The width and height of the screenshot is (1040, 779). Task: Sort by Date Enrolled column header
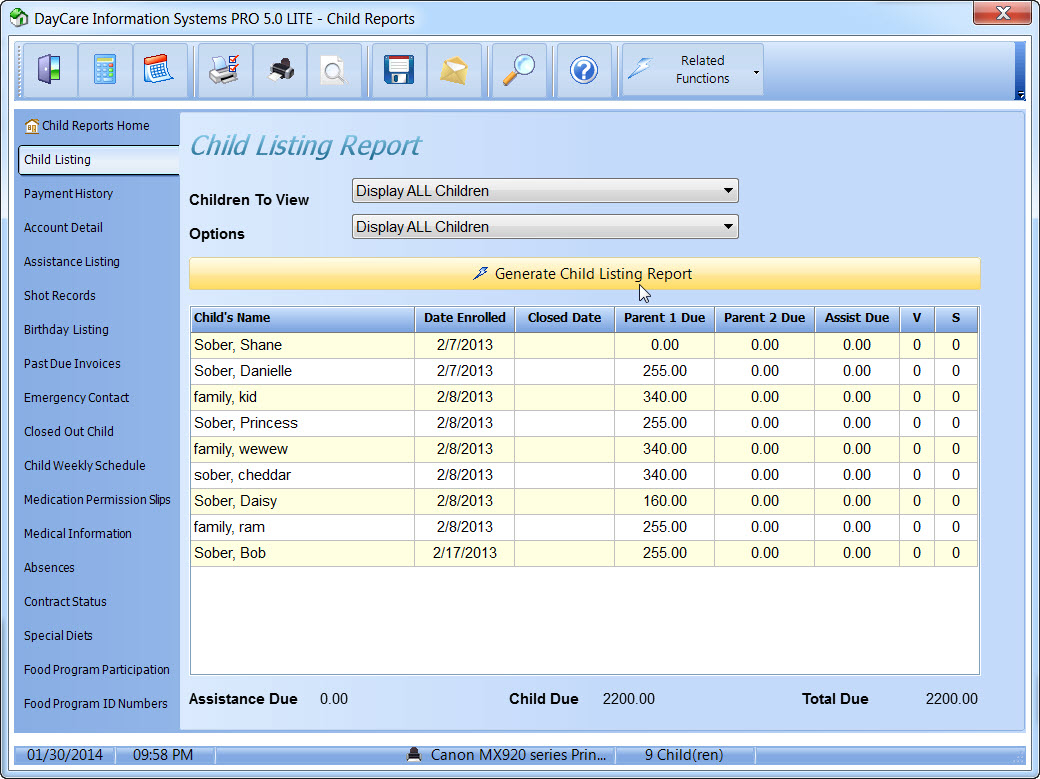464,318
